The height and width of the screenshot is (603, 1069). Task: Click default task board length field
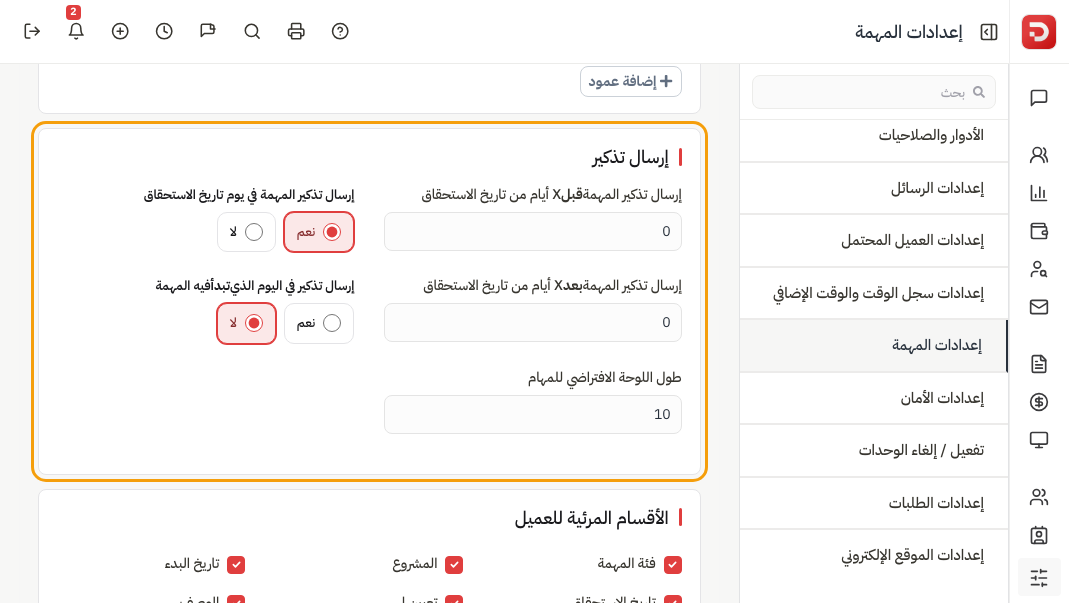[532, 415]
